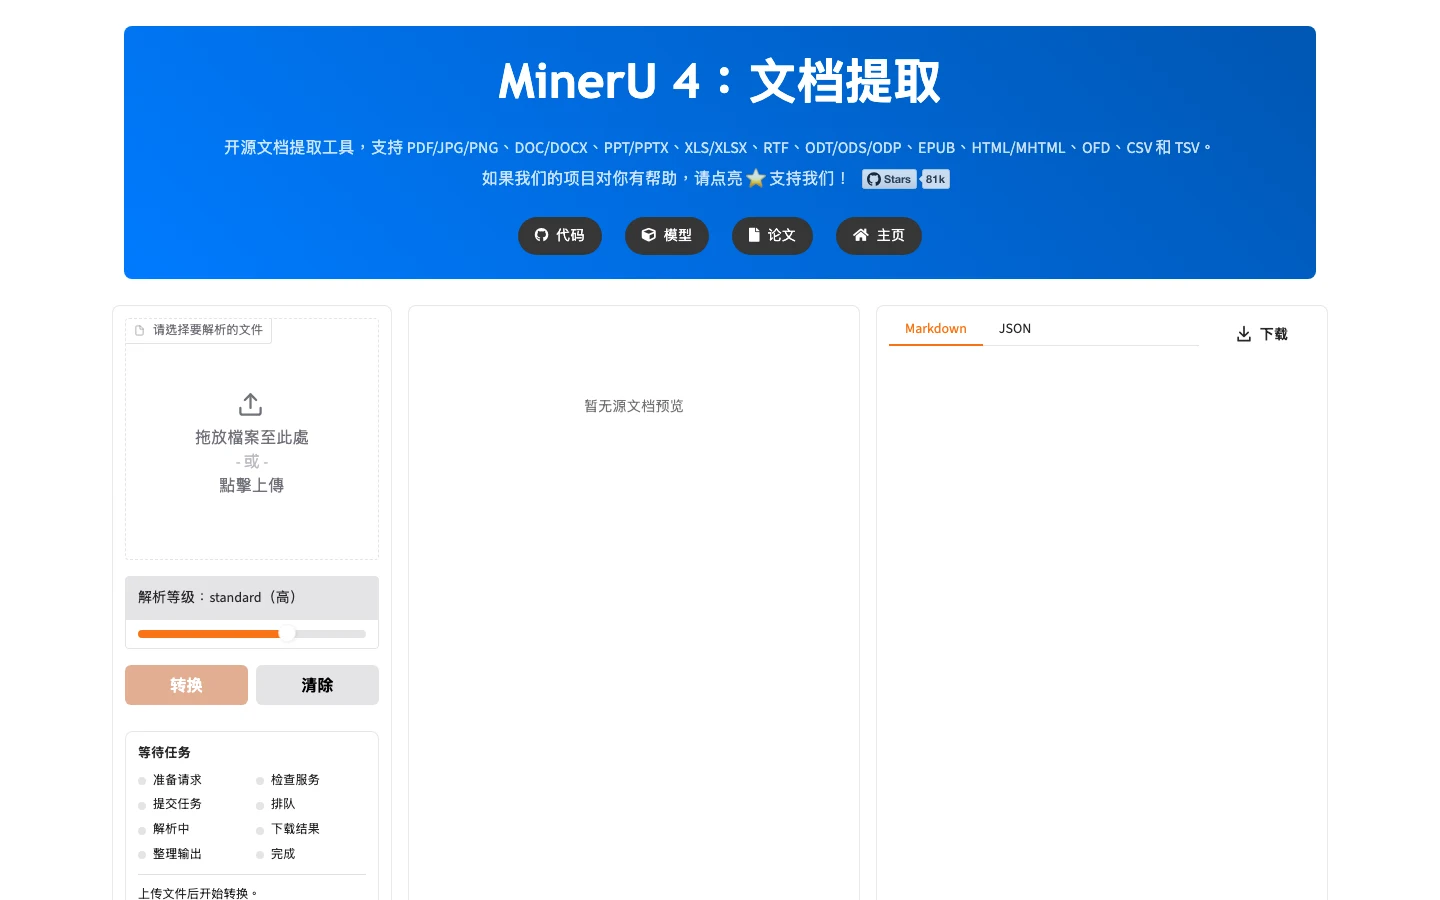The width and height of the screenshot is (1440, 900).
Task: Click the download arrow icon
Action: (1244, 334)
